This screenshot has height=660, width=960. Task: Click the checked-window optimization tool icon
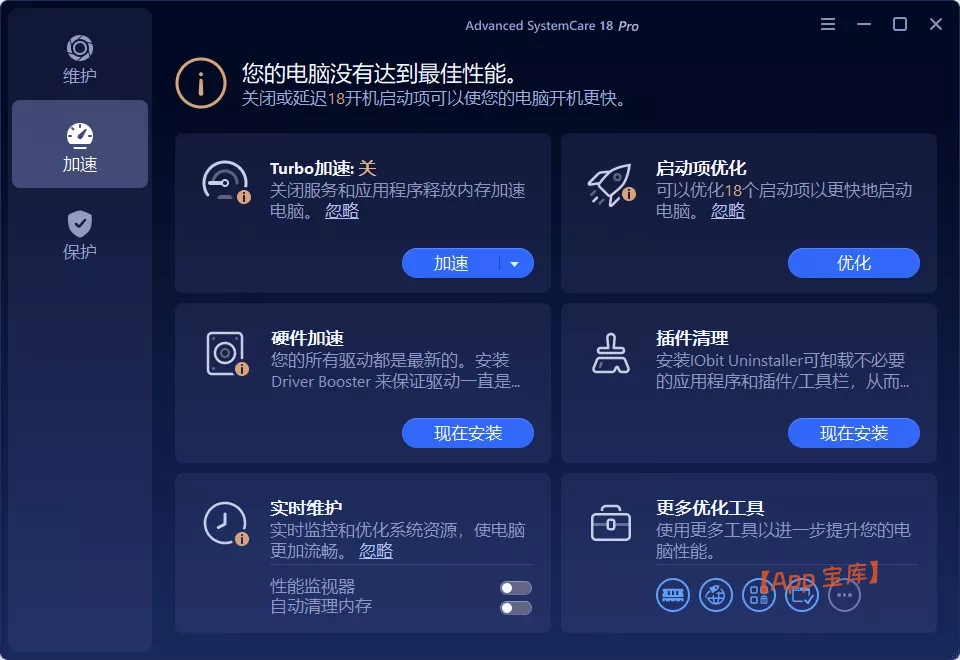click(x=801, y=594)
